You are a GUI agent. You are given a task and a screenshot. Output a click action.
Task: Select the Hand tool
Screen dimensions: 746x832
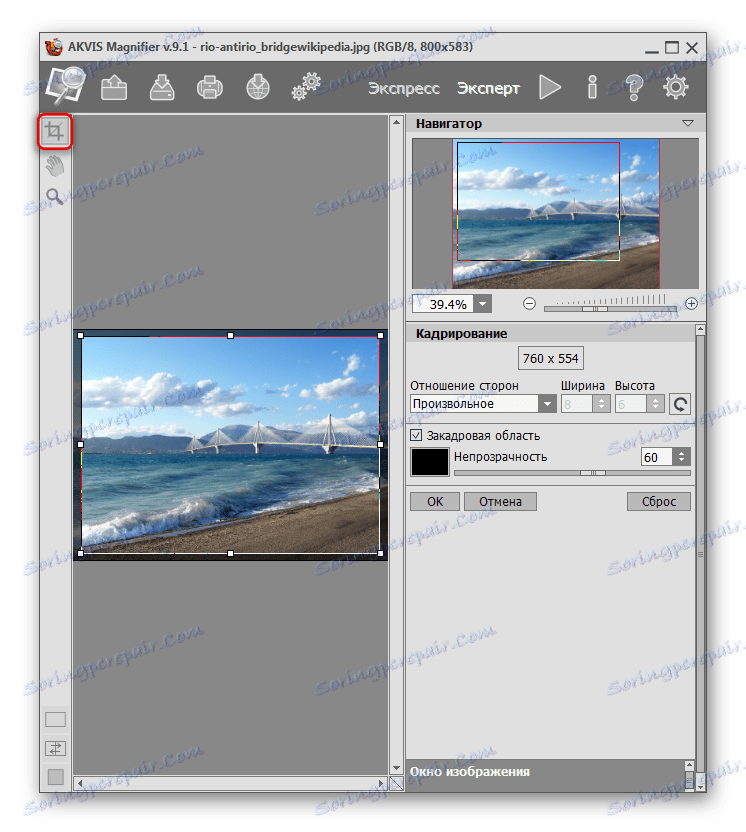[x=55, y=166]
